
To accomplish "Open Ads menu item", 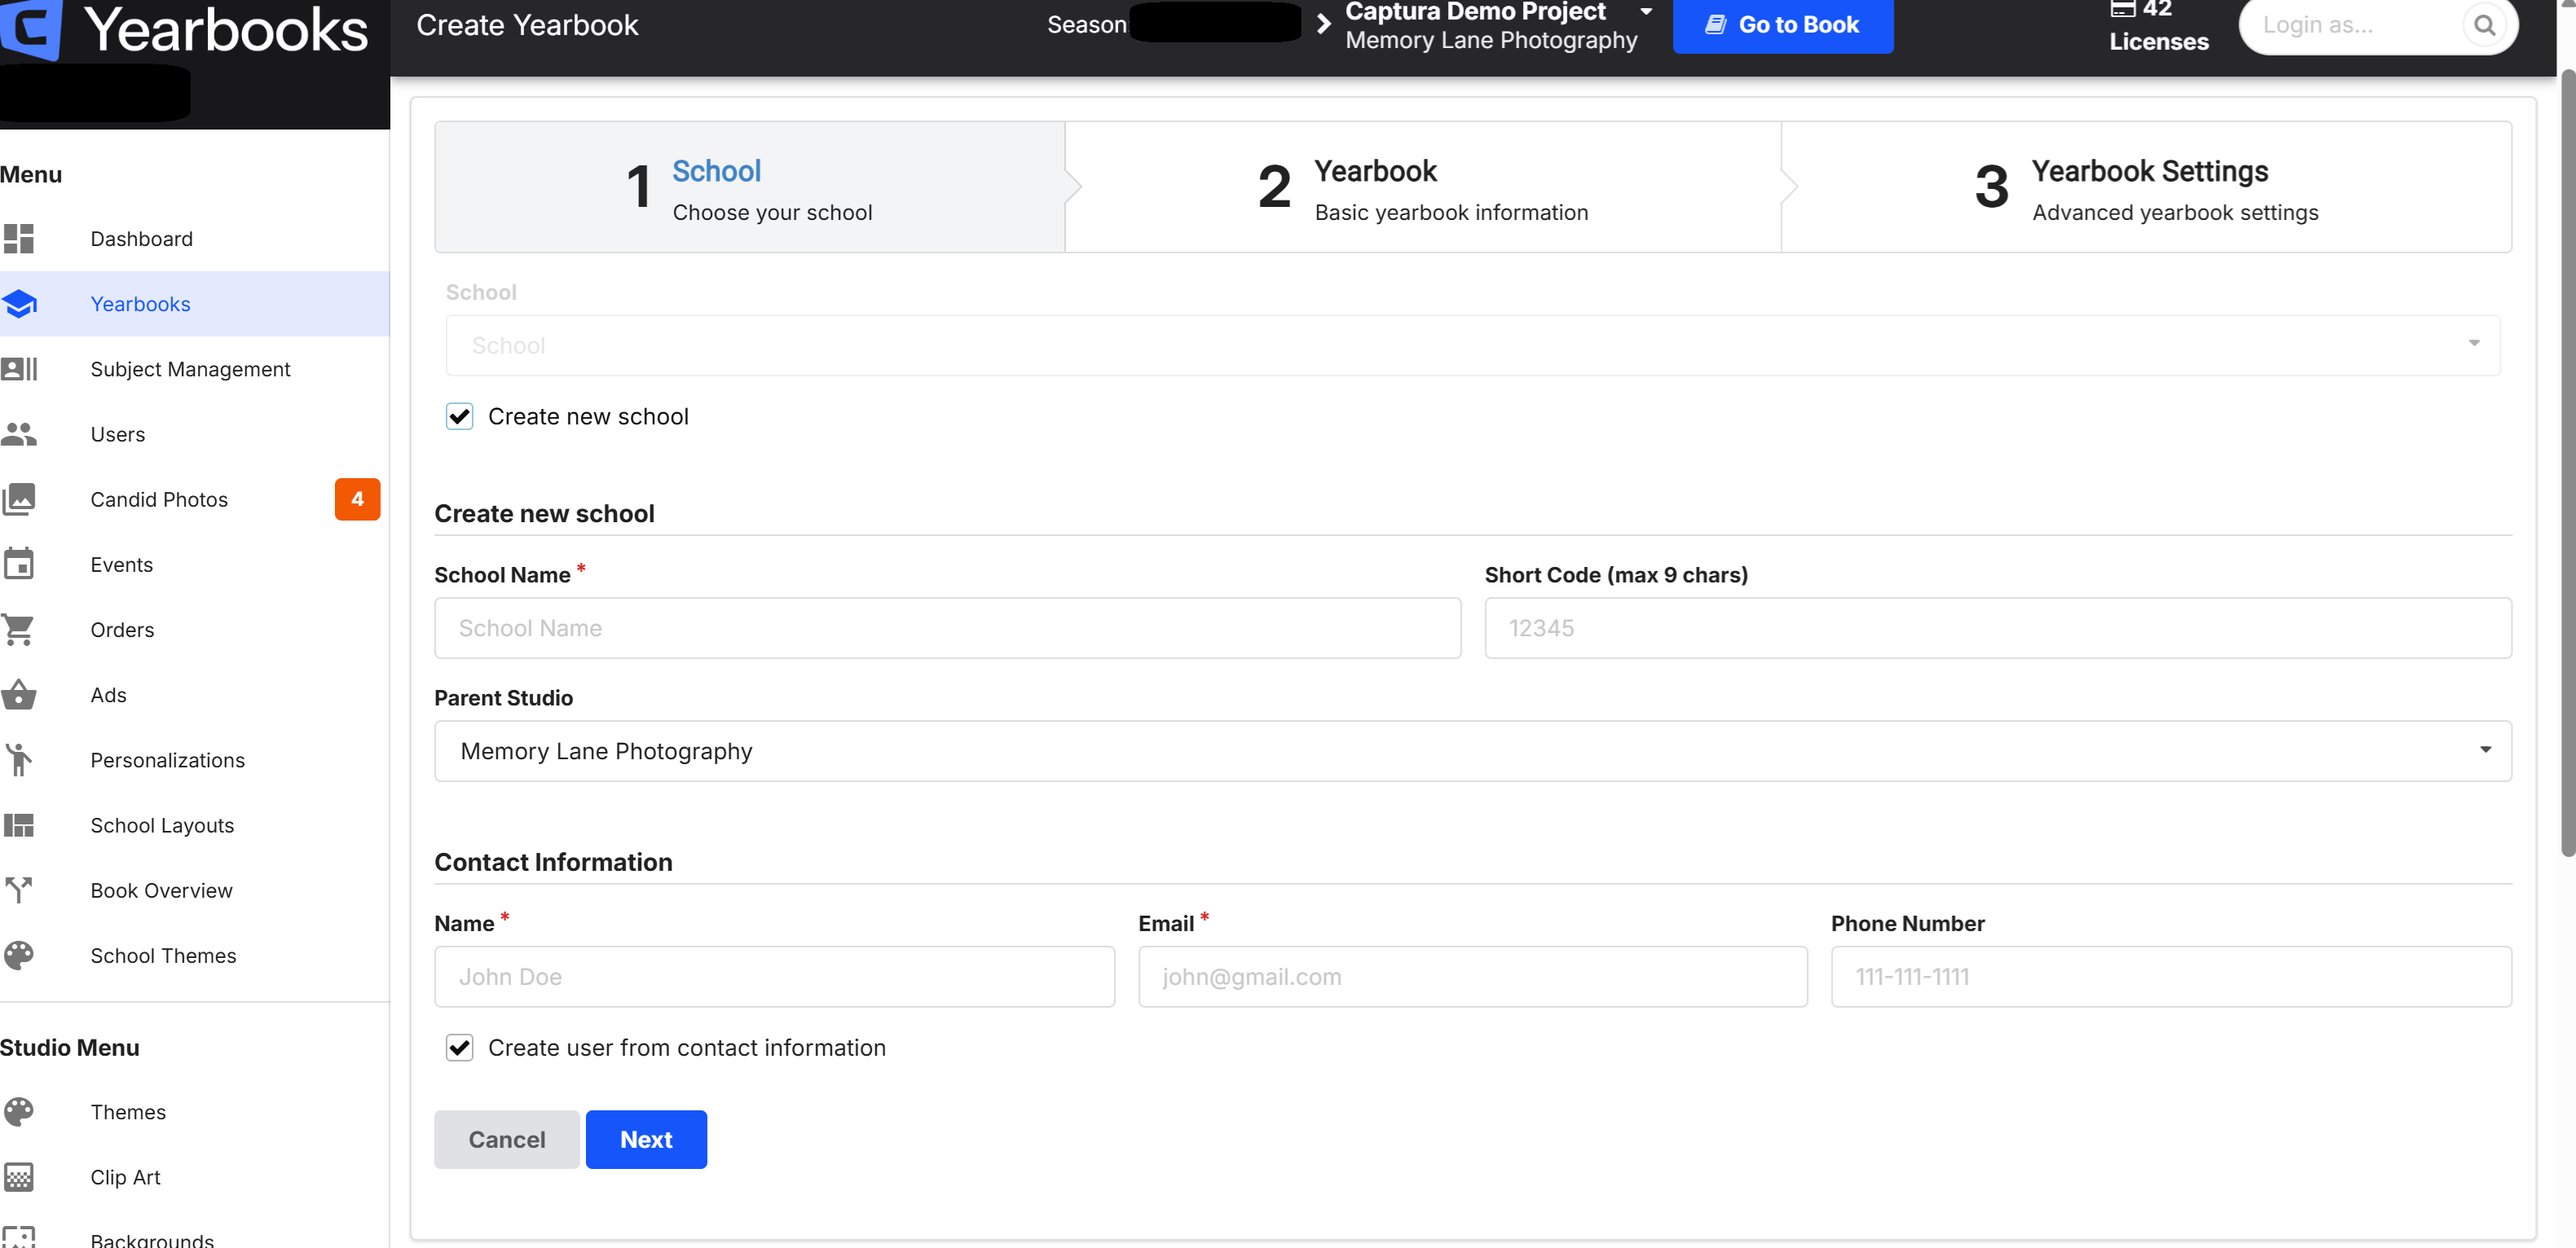I will click(x=195, y=695).
